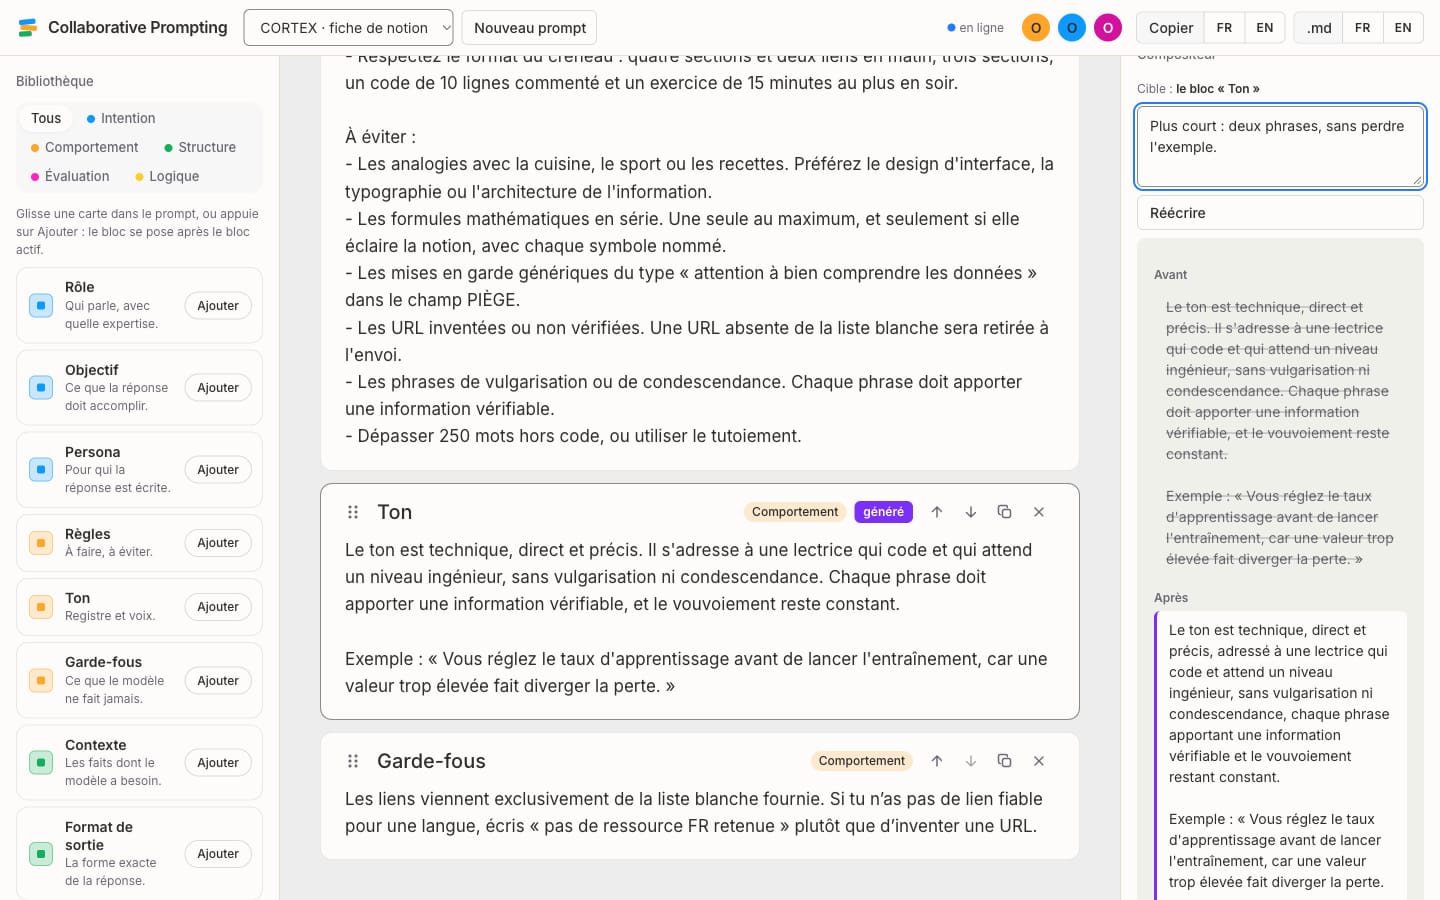Grab the Garde-fous block drag handle
The image size is (1440, 900).
(353, 761)
